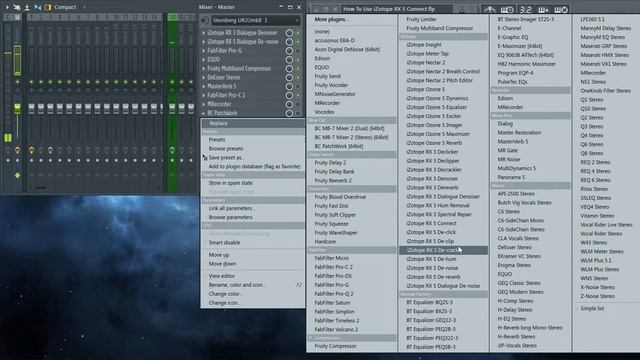This screenshot has width=640, height=360.
Task: Open slot menu arrow for iZotope RX 3 Dialogue Denoiser
Action: pos(204,33)
